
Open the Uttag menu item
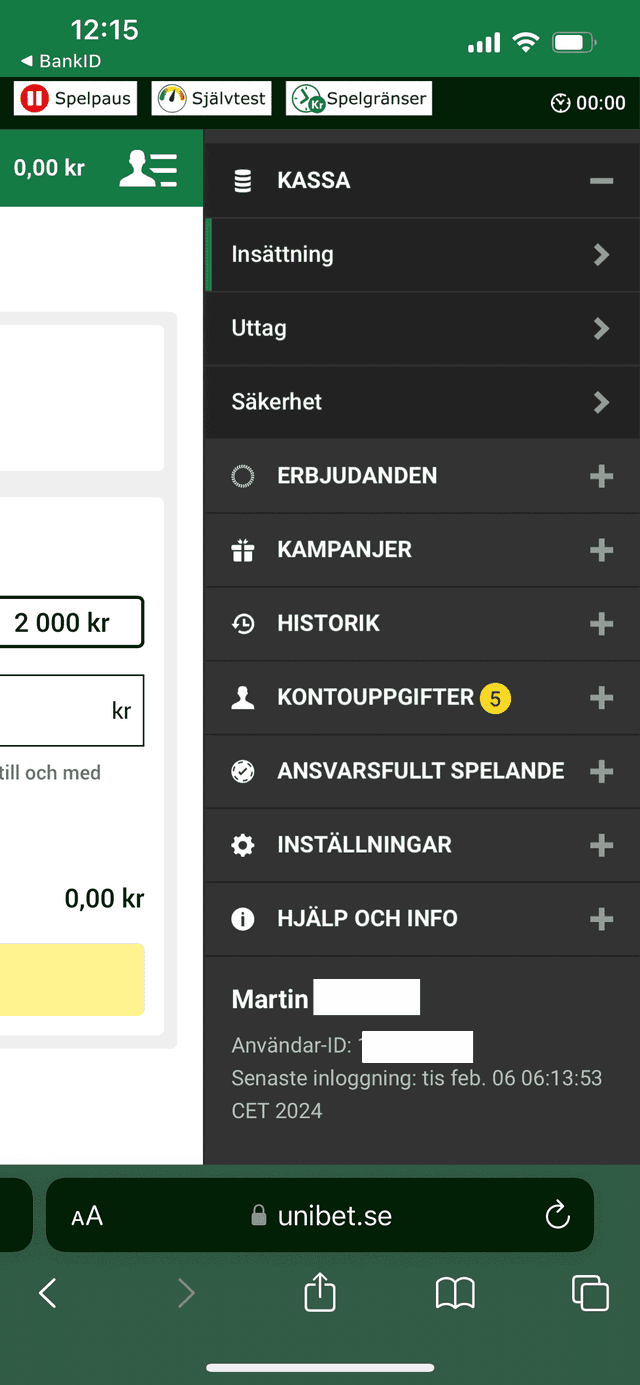(420, 328)
